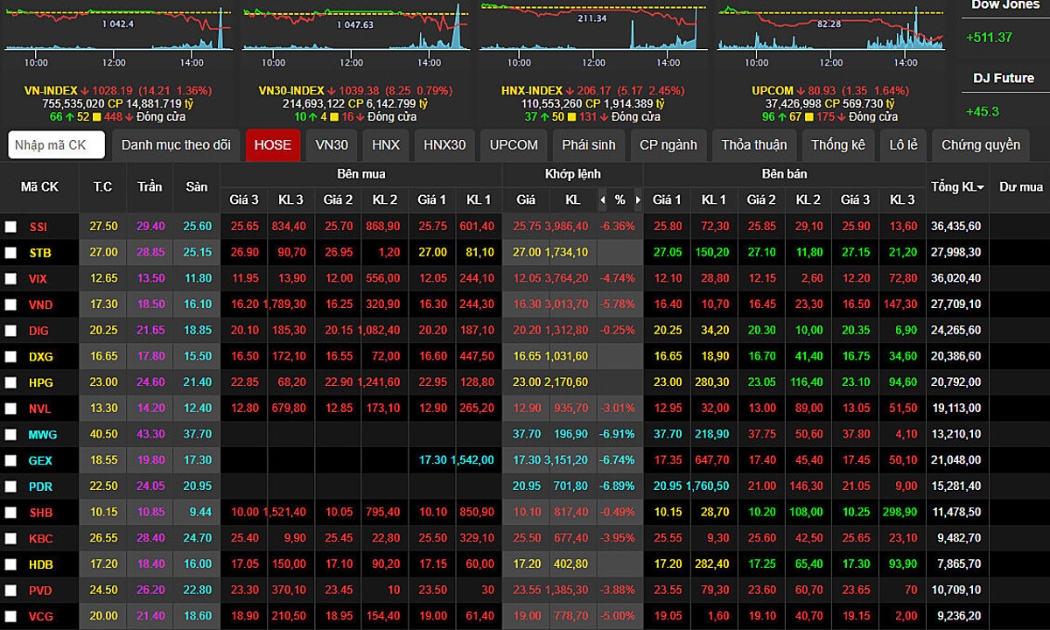The width and height of the screenshot is (1050, 630).
Task: Open the Thỏa thuận view
Action: 754,145
